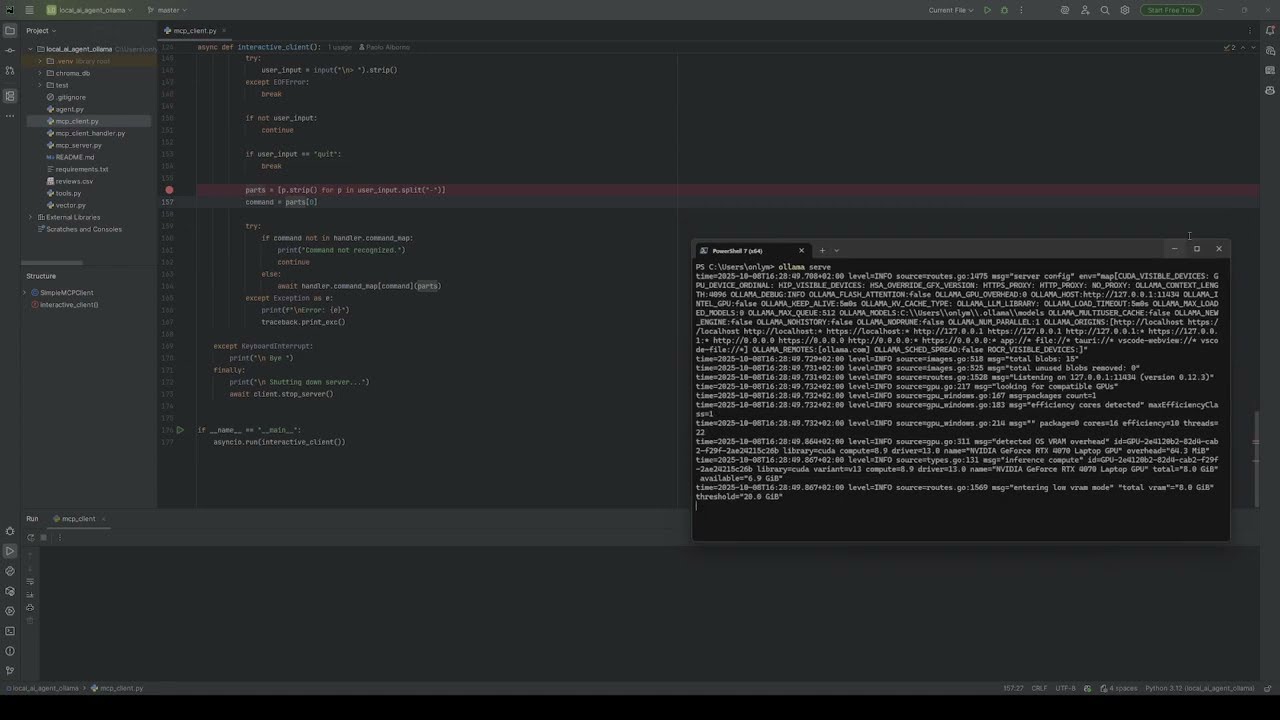
Task: Open the Commit tool window
Action: point(10,51)
